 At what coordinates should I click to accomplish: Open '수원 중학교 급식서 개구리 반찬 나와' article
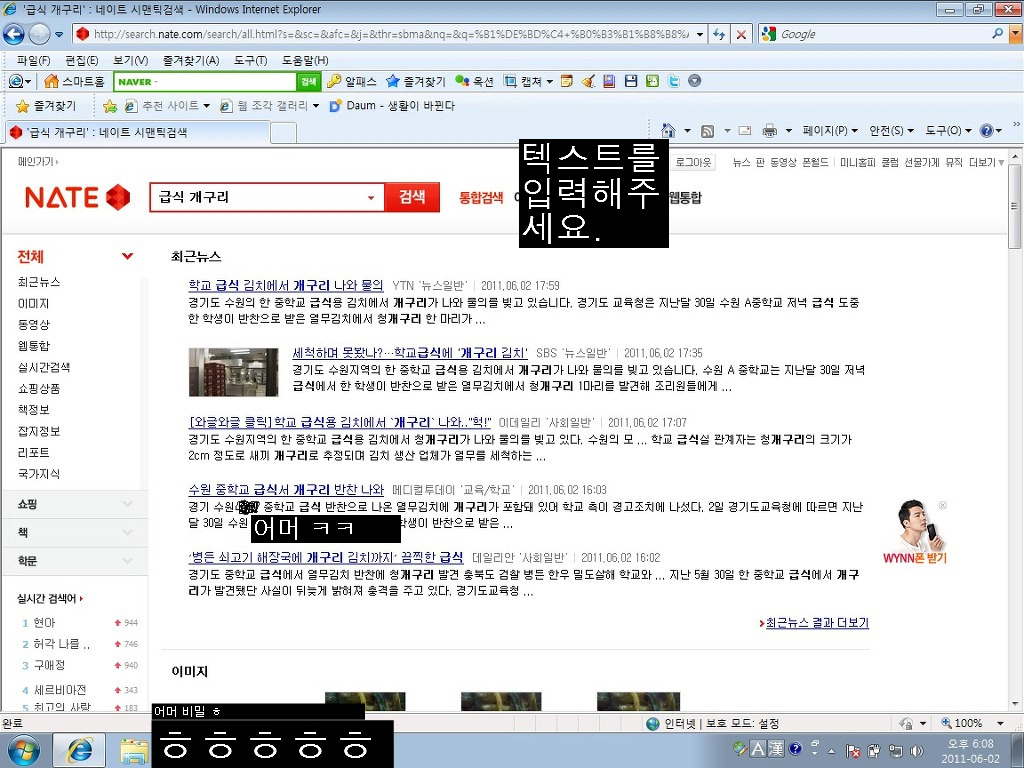click(x=286, y=489)
